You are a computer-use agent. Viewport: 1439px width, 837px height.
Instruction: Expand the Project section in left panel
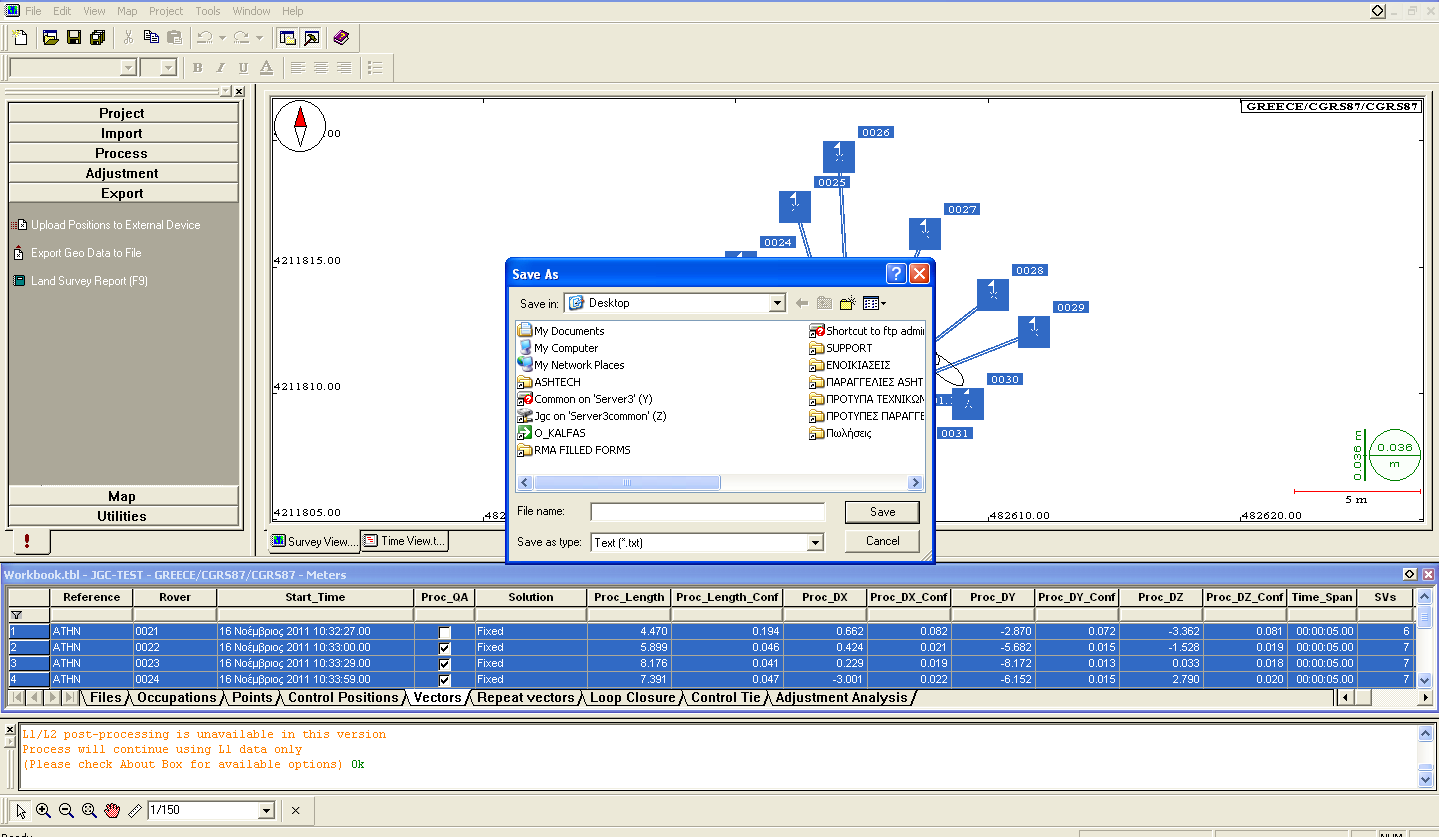tap(122, 113)
